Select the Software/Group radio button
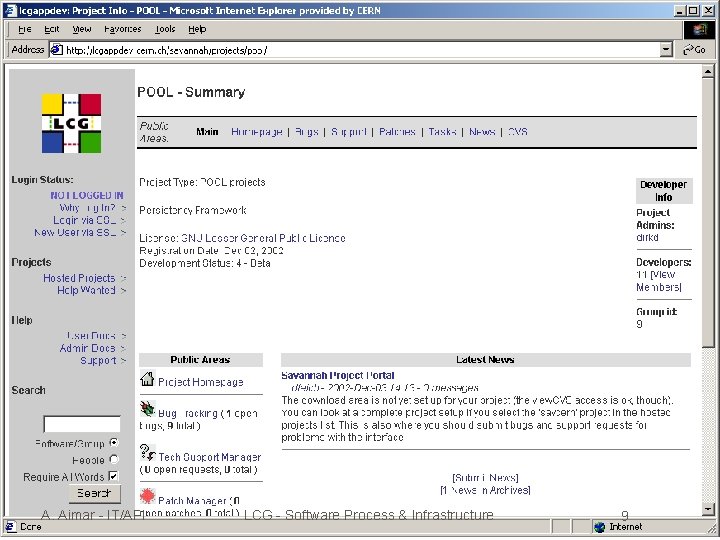The image size is (720, 540). (114, 443)
